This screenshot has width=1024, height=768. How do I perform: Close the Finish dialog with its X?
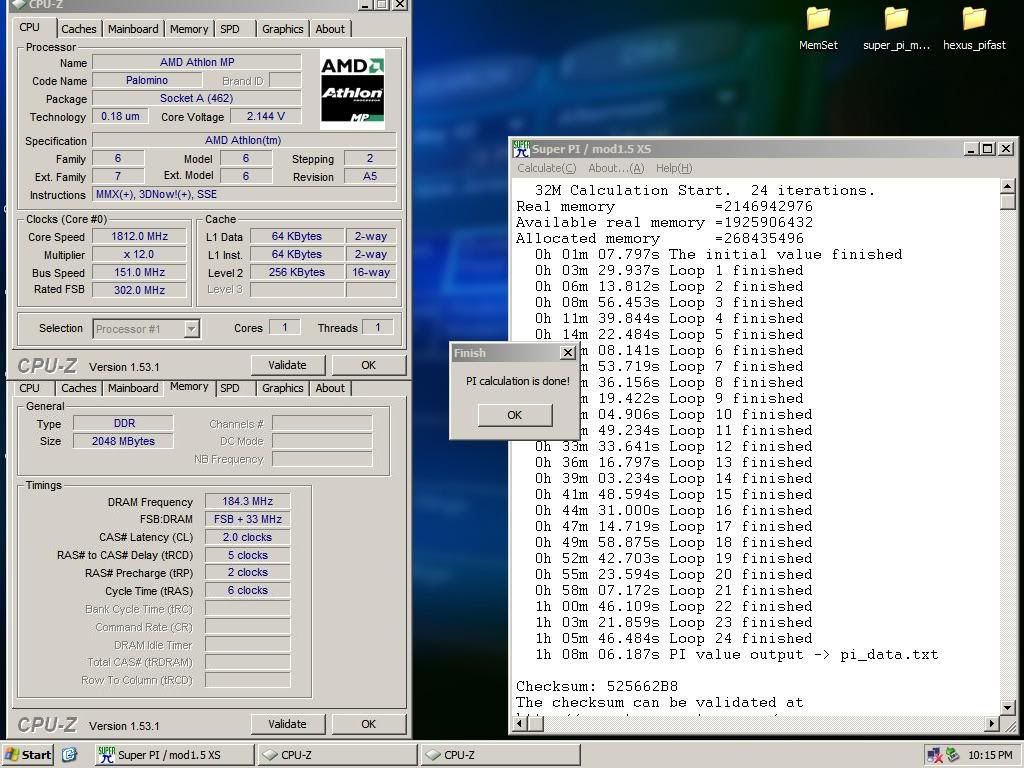pyautogui.click(x=568, y=353)
